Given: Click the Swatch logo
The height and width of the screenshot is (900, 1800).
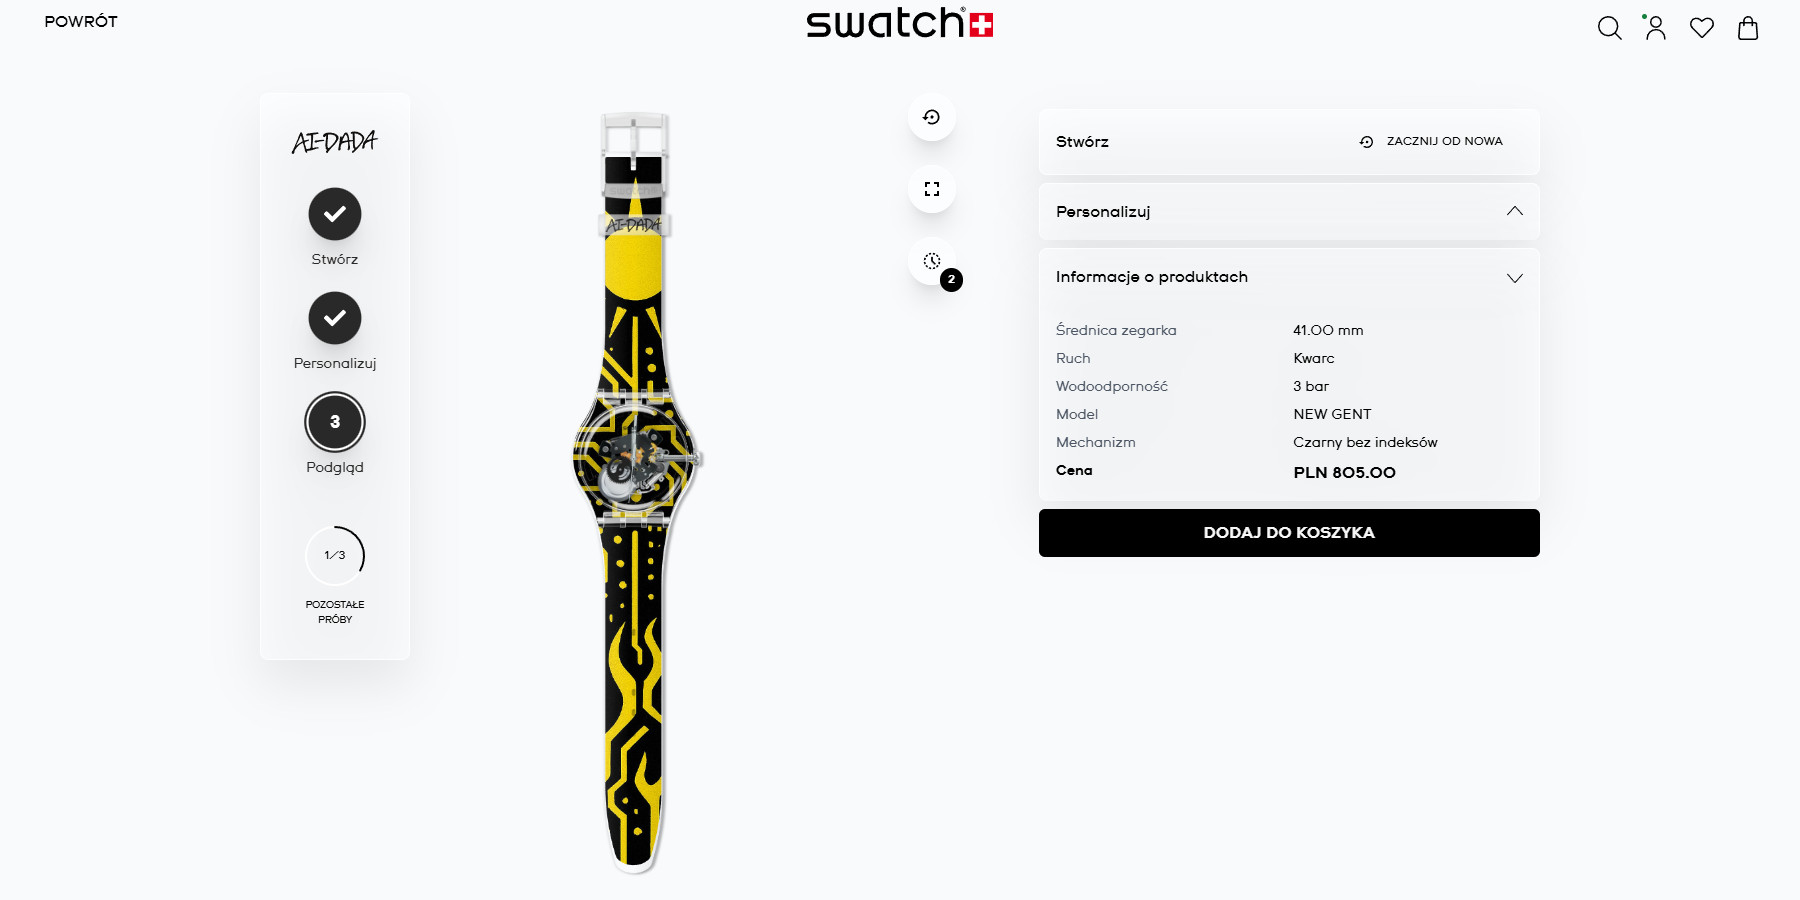Looking at the screenshot, I should click(900, 23).
